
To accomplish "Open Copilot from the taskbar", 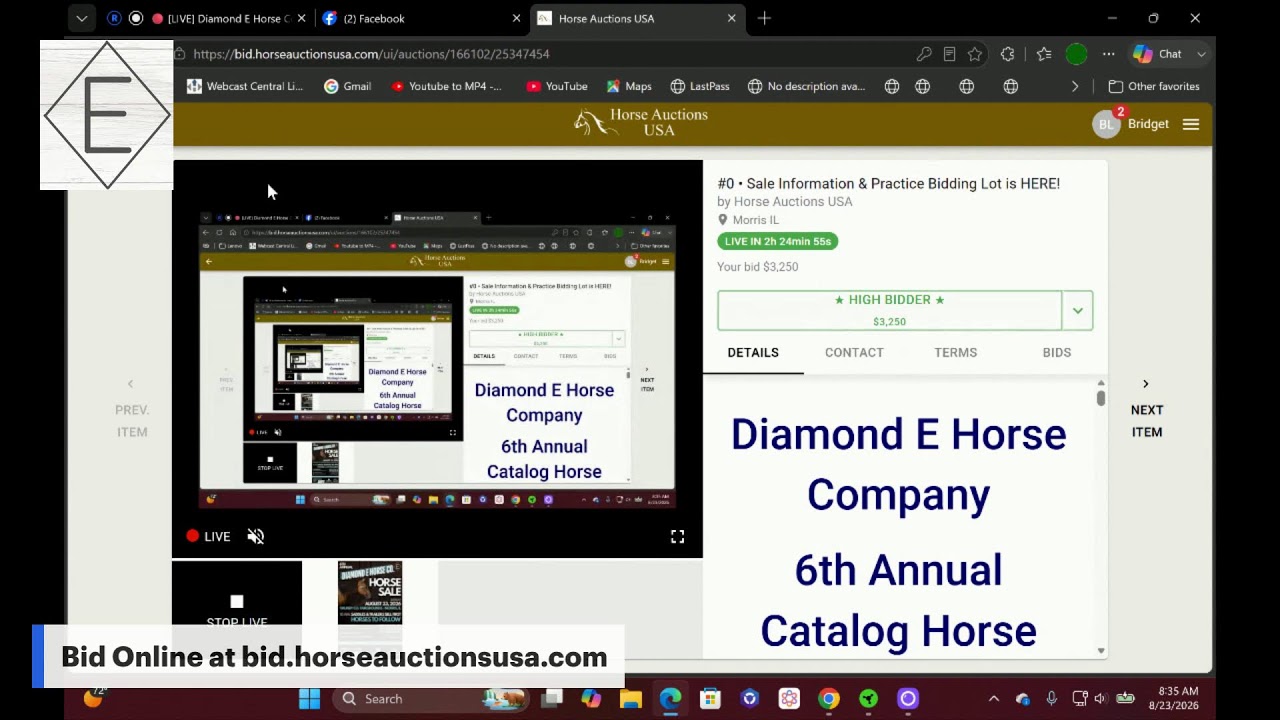I will (591, 699).
